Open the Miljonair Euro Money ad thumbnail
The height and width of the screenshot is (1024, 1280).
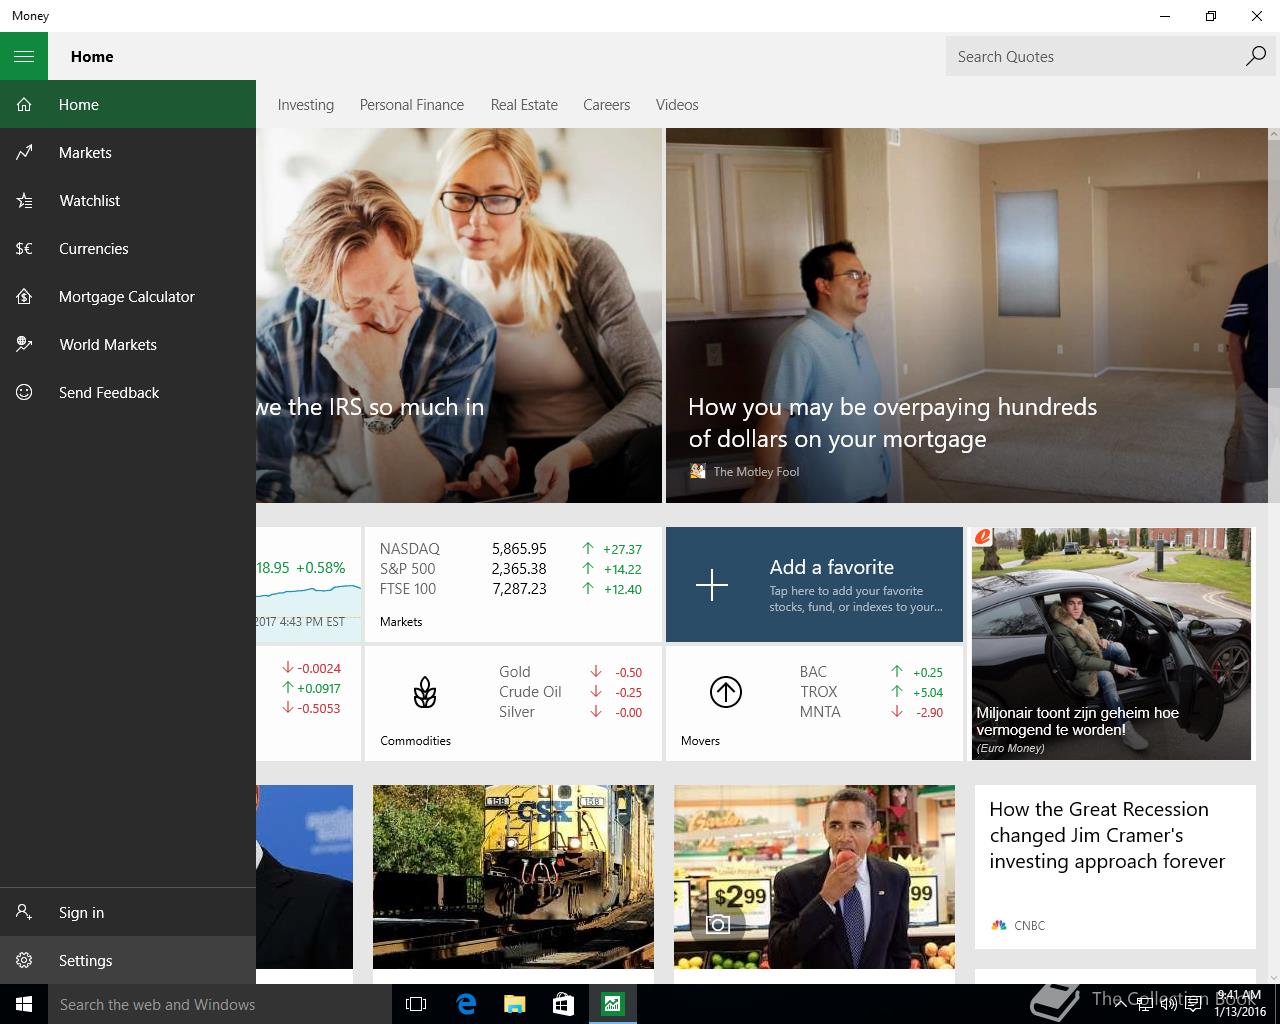click(x=1111, y=643)
